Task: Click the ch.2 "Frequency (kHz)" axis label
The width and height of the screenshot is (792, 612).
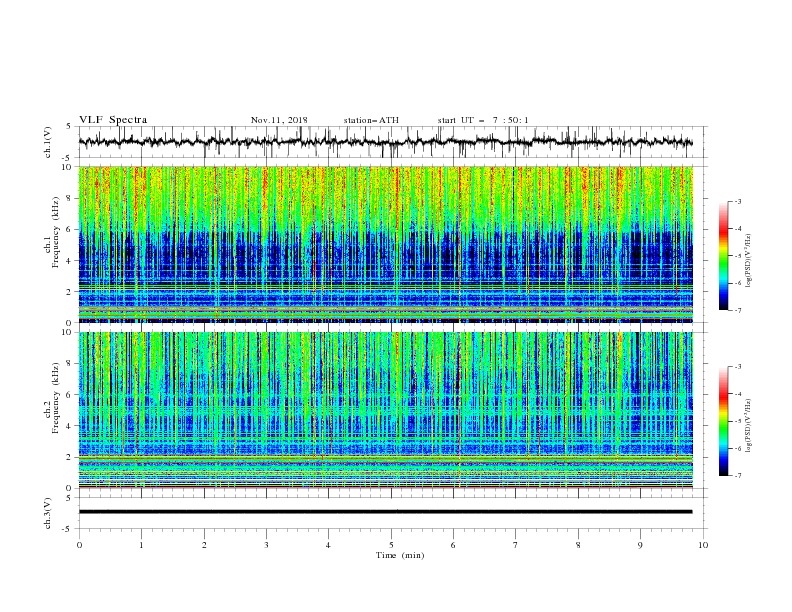Action: pyautogui.click(x=55, y=398)
